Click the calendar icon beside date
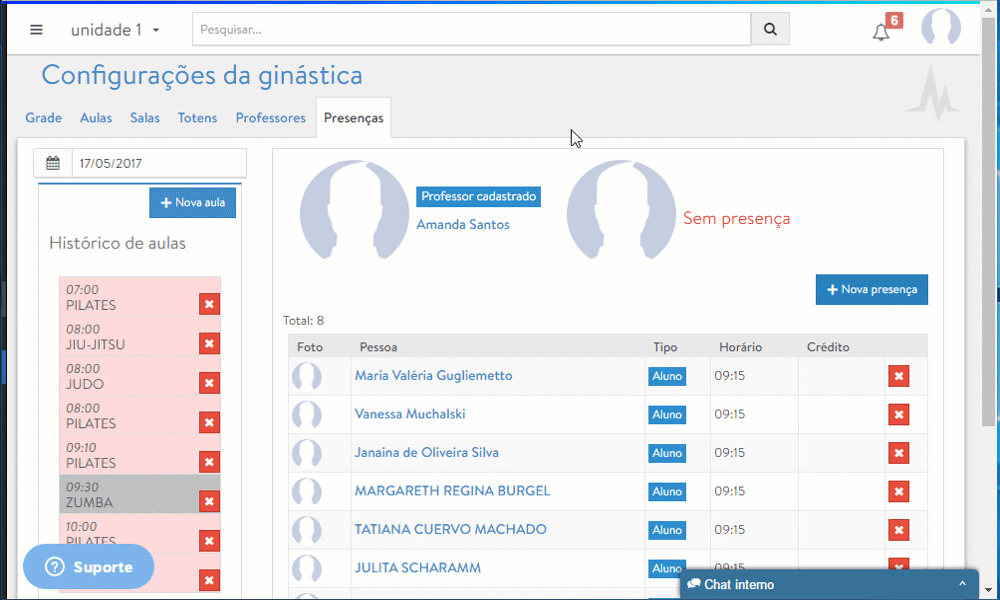Viewport: 1000px width, 600px height. tap(53, 163)
